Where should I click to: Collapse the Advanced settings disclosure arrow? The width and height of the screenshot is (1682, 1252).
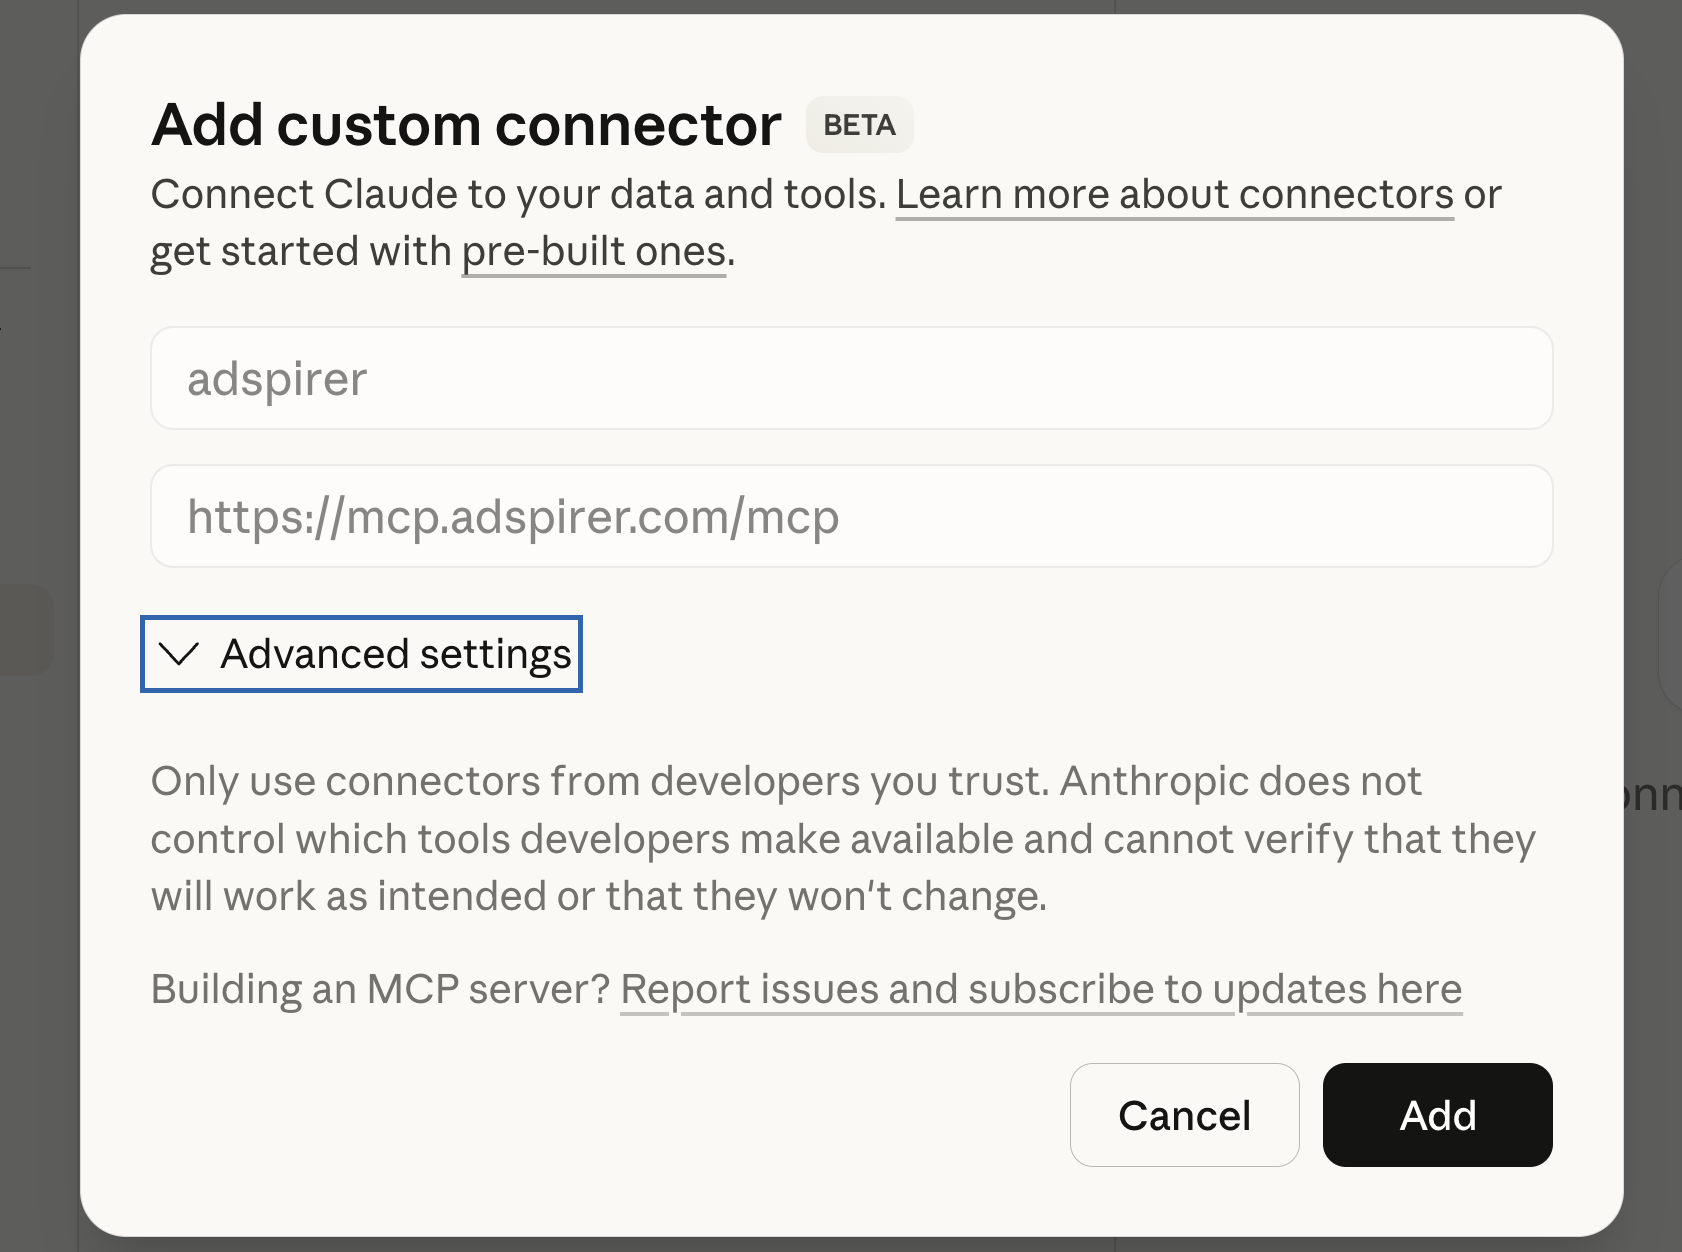(x=178, y=655)
